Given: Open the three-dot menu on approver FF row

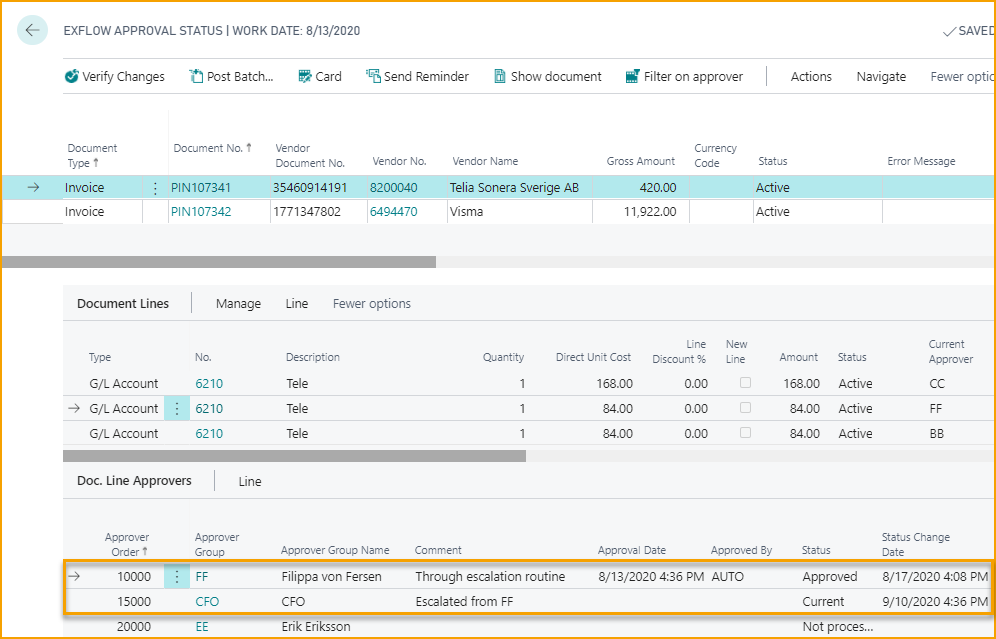Looking at the screenshot, I should (177, 577).
